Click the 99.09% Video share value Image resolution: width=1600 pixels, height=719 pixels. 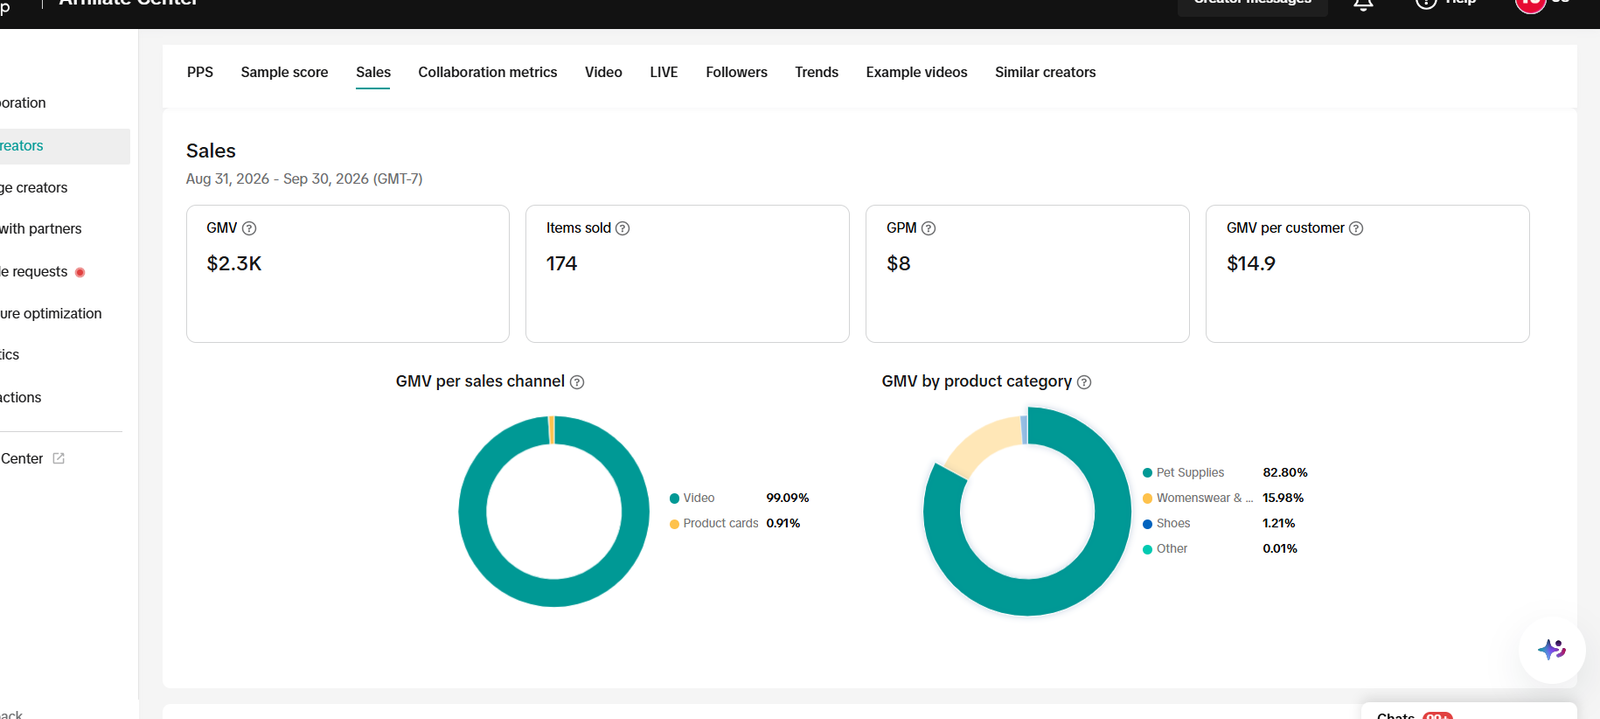tap(788, 498)
